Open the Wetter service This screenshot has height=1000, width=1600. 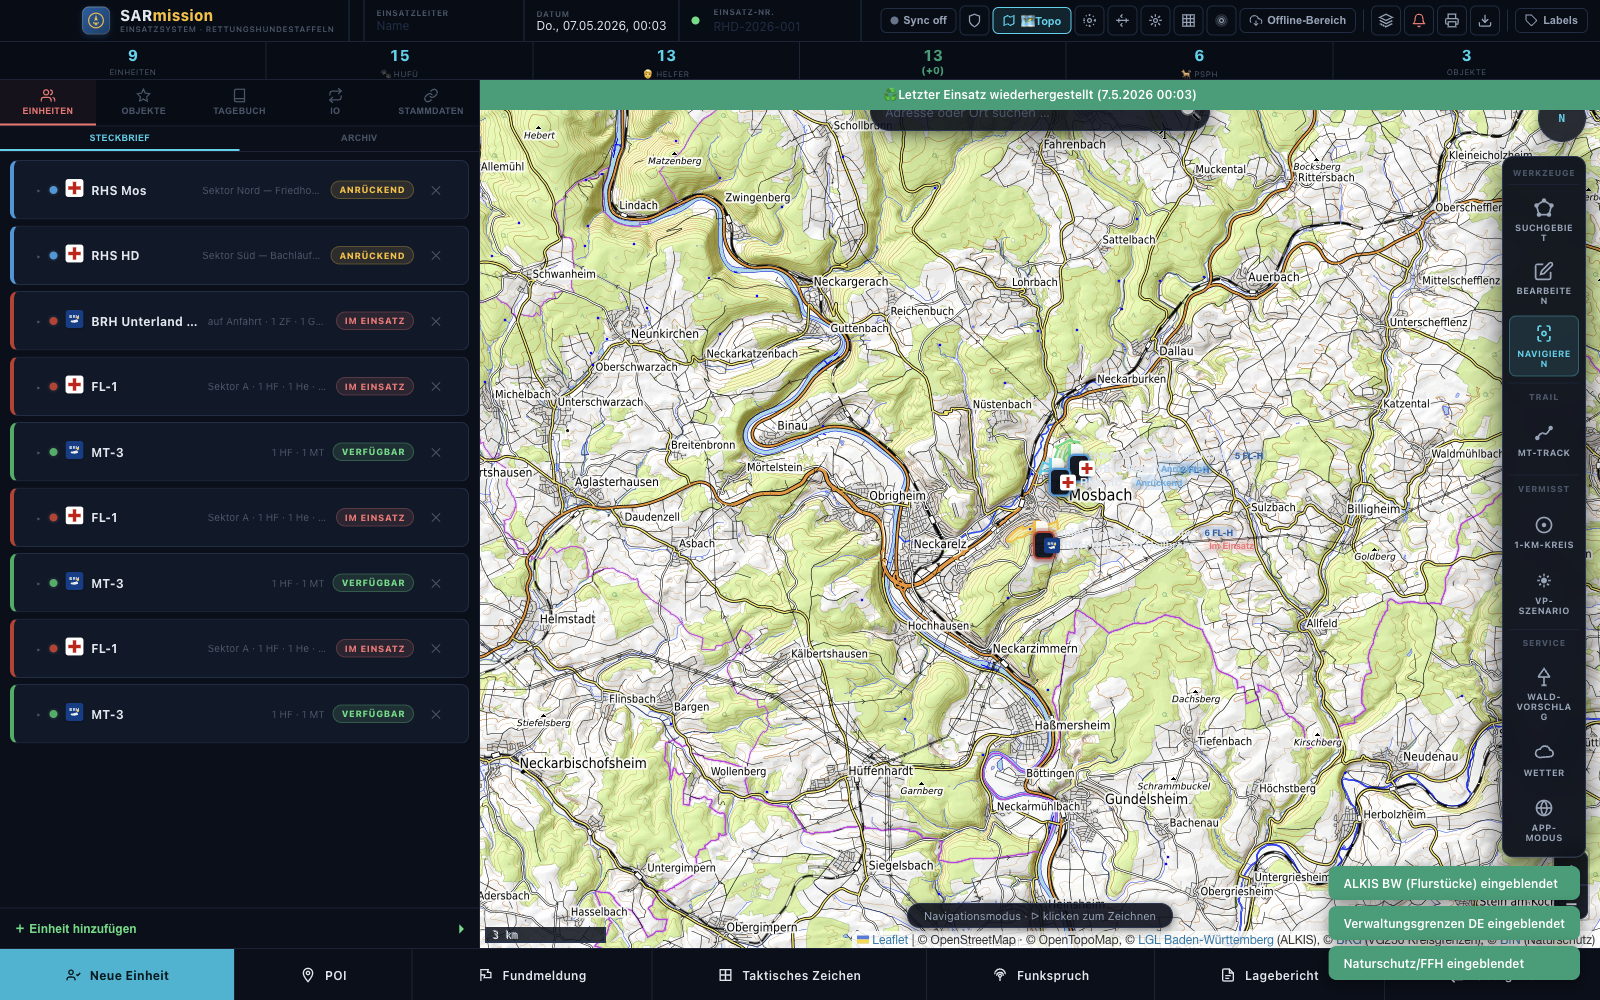[x=1544, y=760]
